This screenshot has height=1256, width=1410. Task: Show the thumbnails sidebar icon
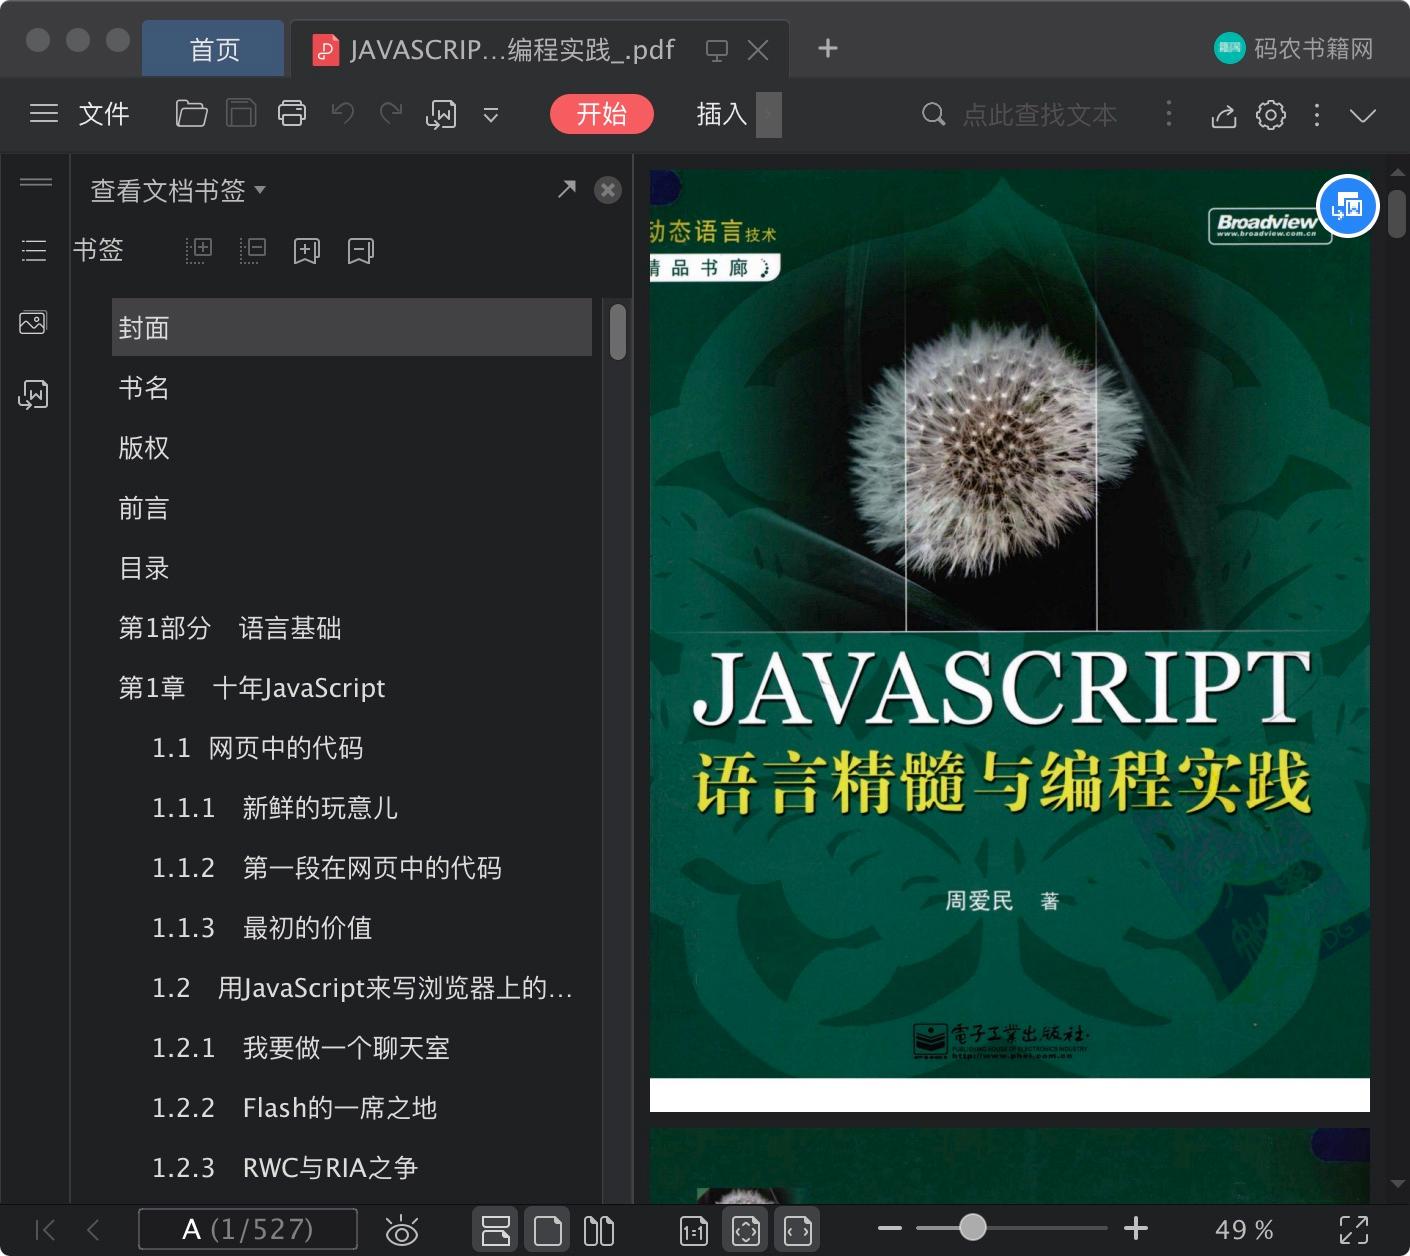[x=33, y=323]
